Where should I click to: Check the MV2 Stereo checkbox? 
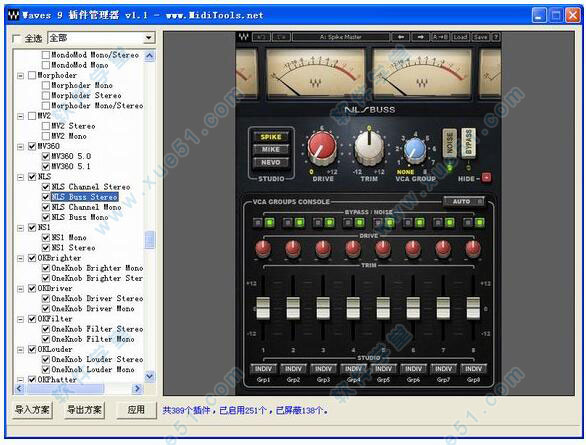46,126
